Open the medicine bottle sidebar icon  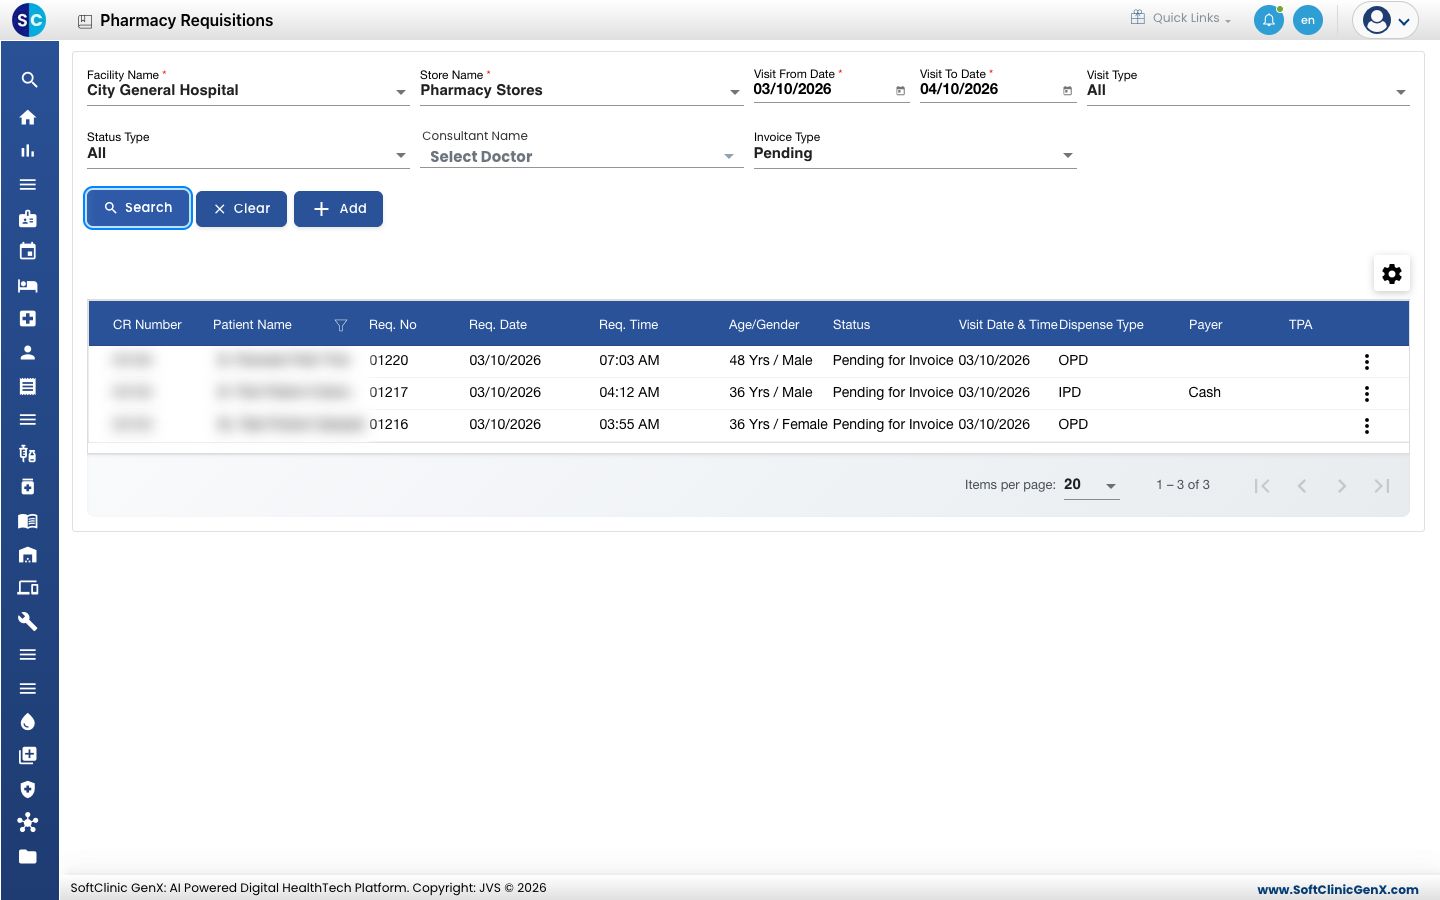28,487
